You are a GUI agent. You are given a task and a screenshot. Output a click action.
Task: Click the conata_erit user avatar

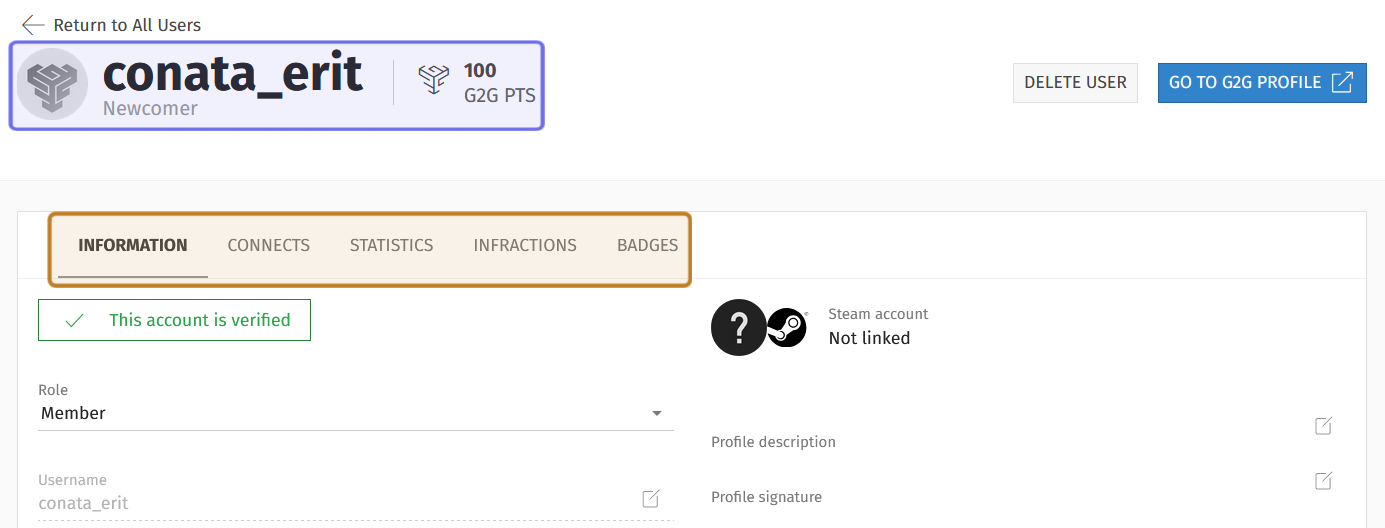click(x=53, y=84)
